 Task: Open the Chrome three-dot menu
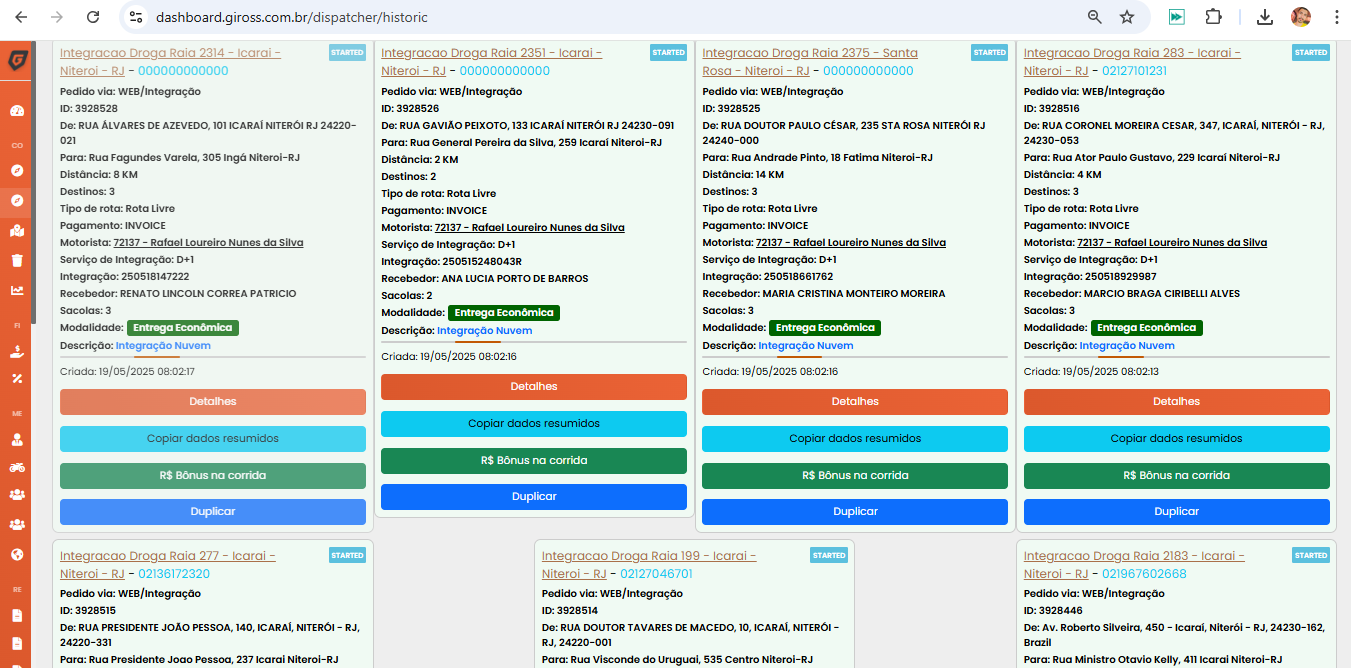[1335, 17]
